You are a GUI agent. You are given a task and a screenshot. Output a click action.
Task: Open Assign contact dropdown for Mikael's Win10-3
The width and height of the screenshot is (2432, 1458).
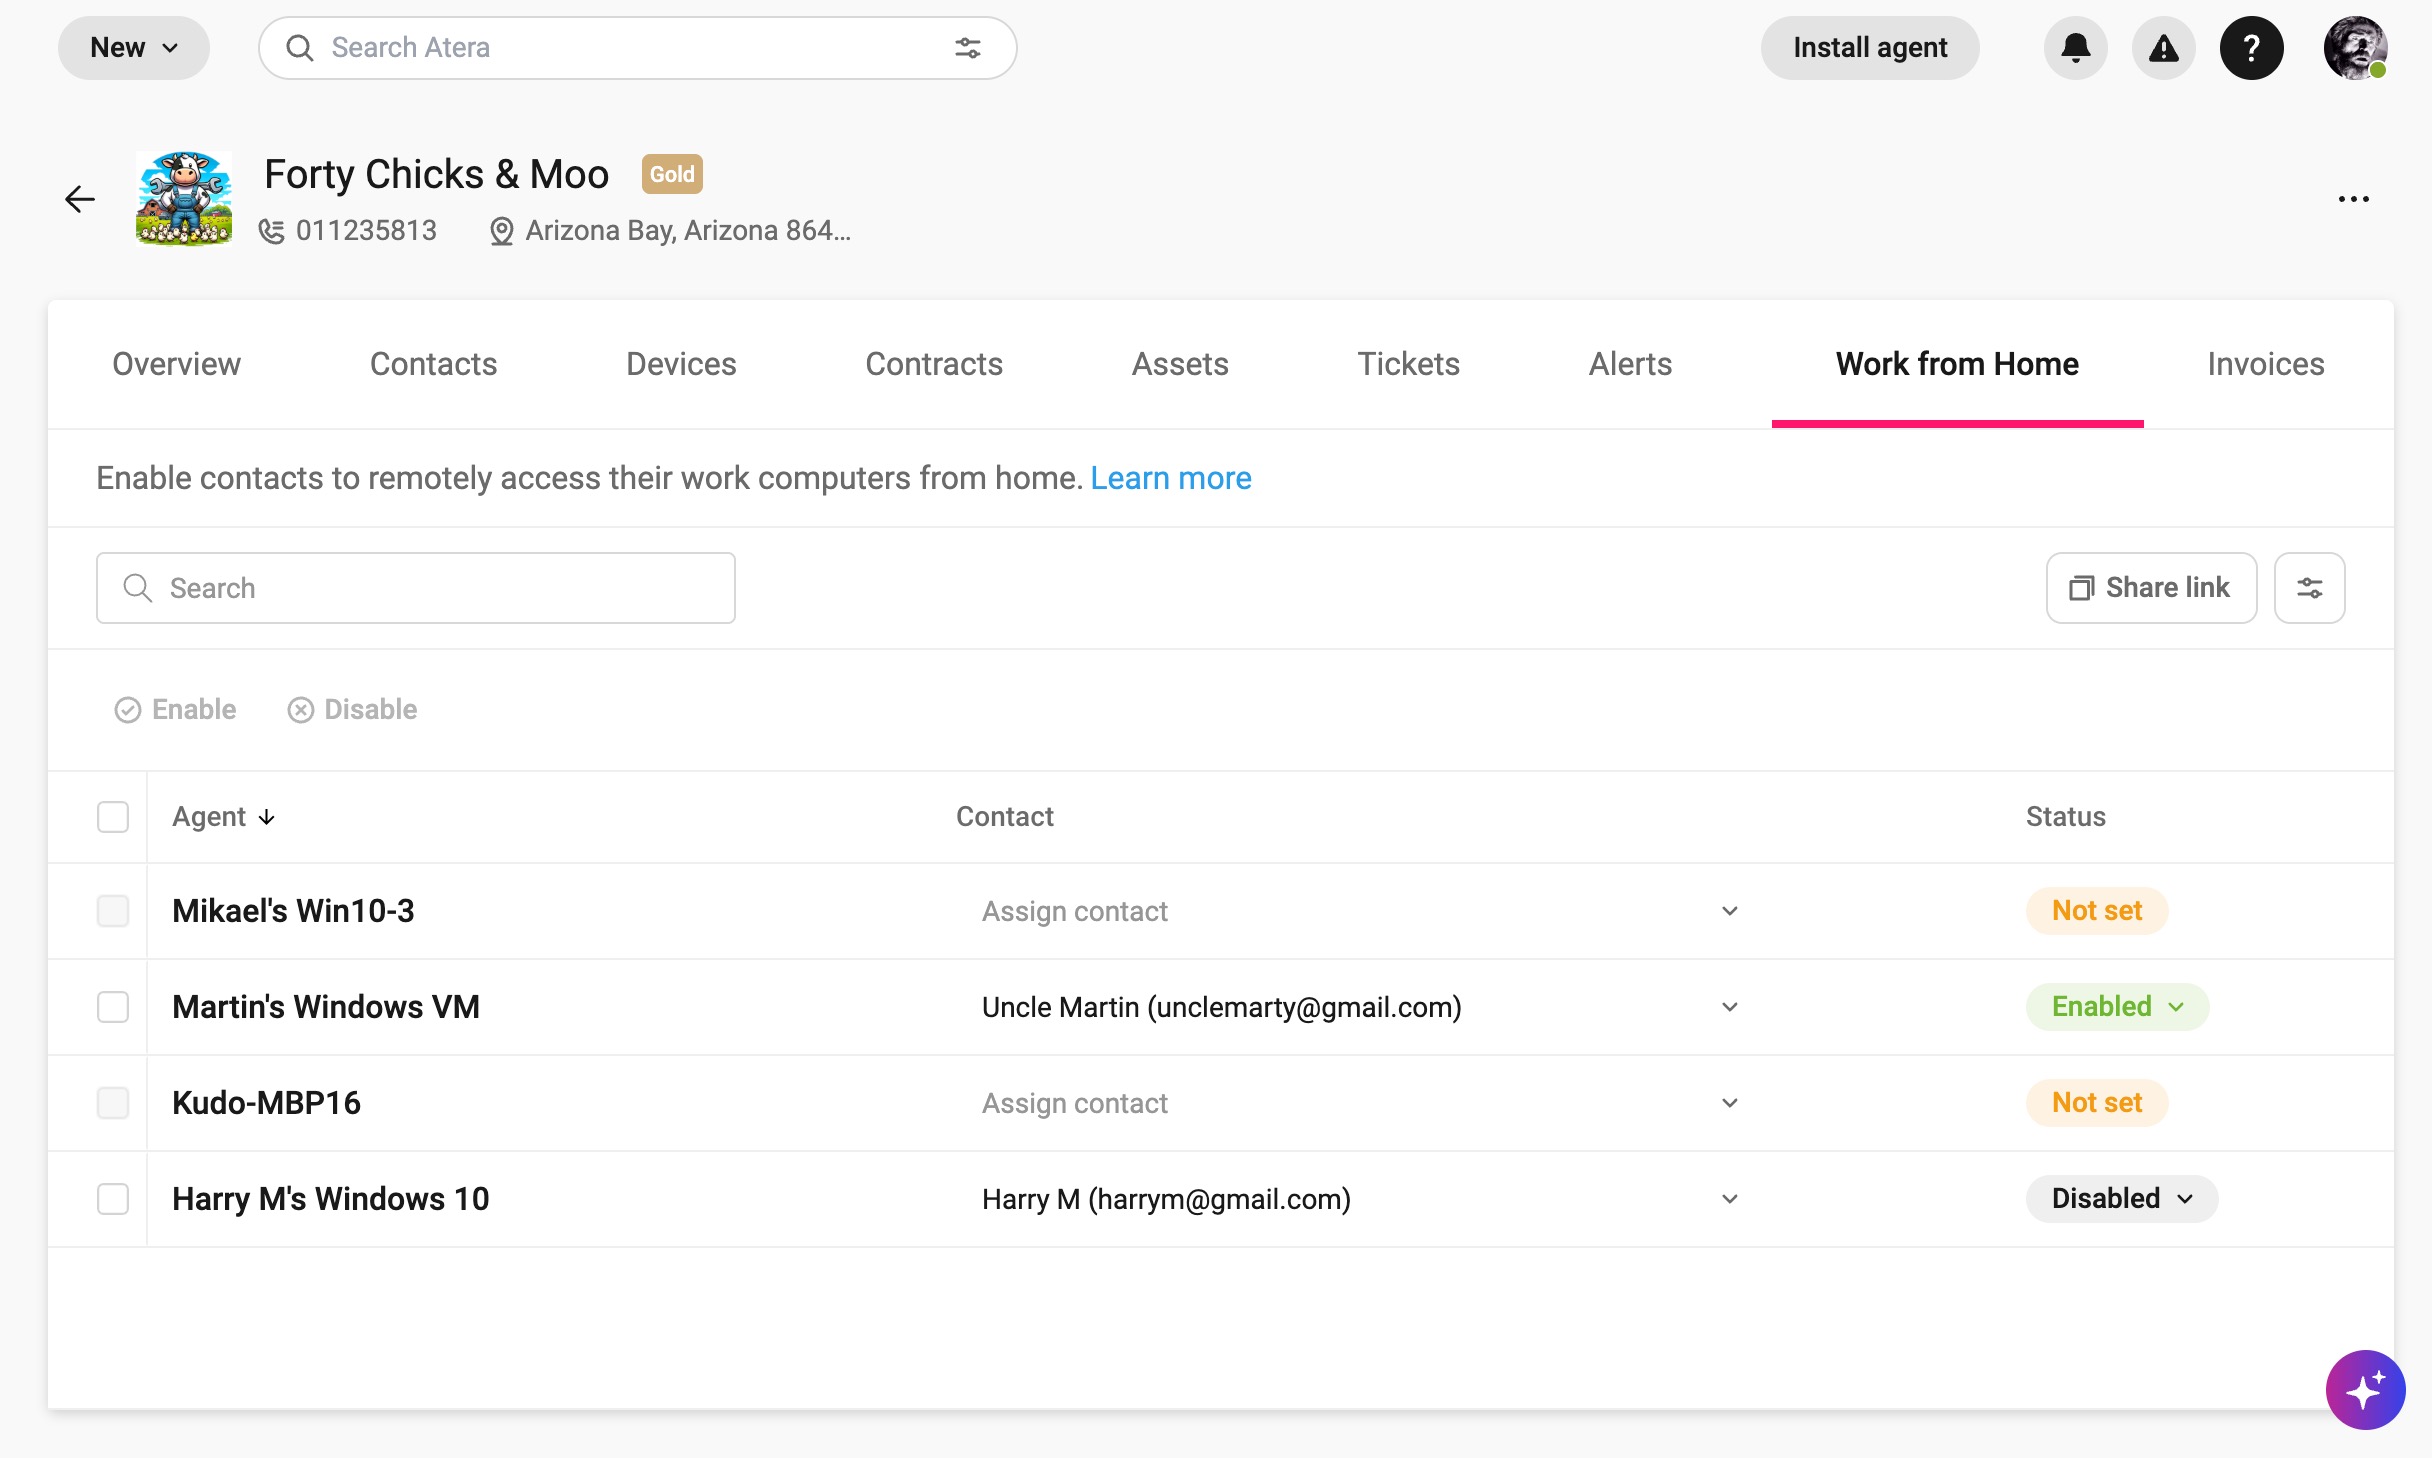(1360, 911)
